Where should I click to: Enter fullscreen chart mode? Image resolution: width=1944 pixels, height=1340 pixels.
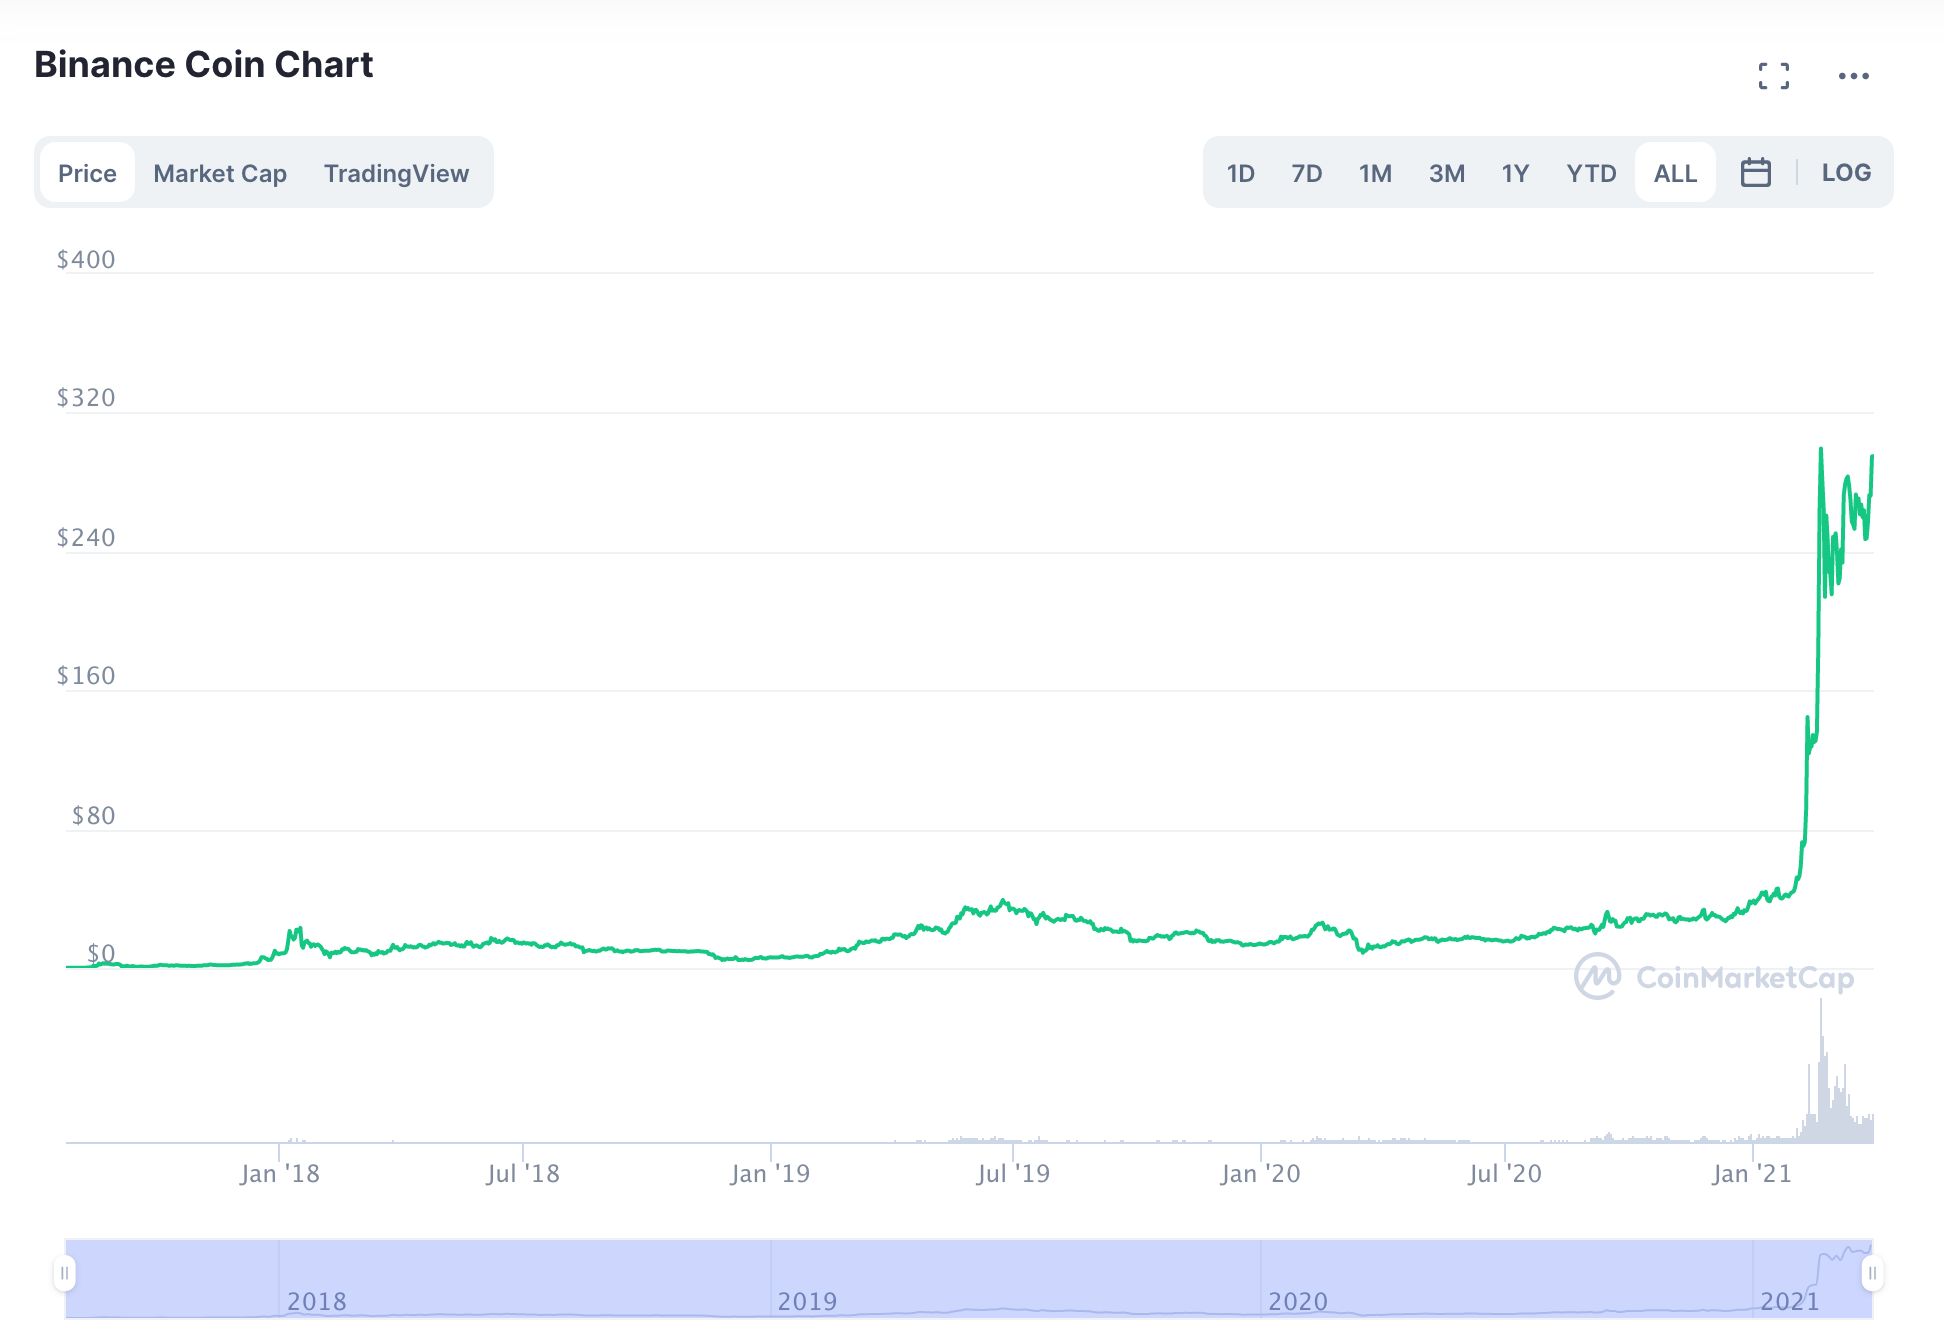[x=1773, y=76]
